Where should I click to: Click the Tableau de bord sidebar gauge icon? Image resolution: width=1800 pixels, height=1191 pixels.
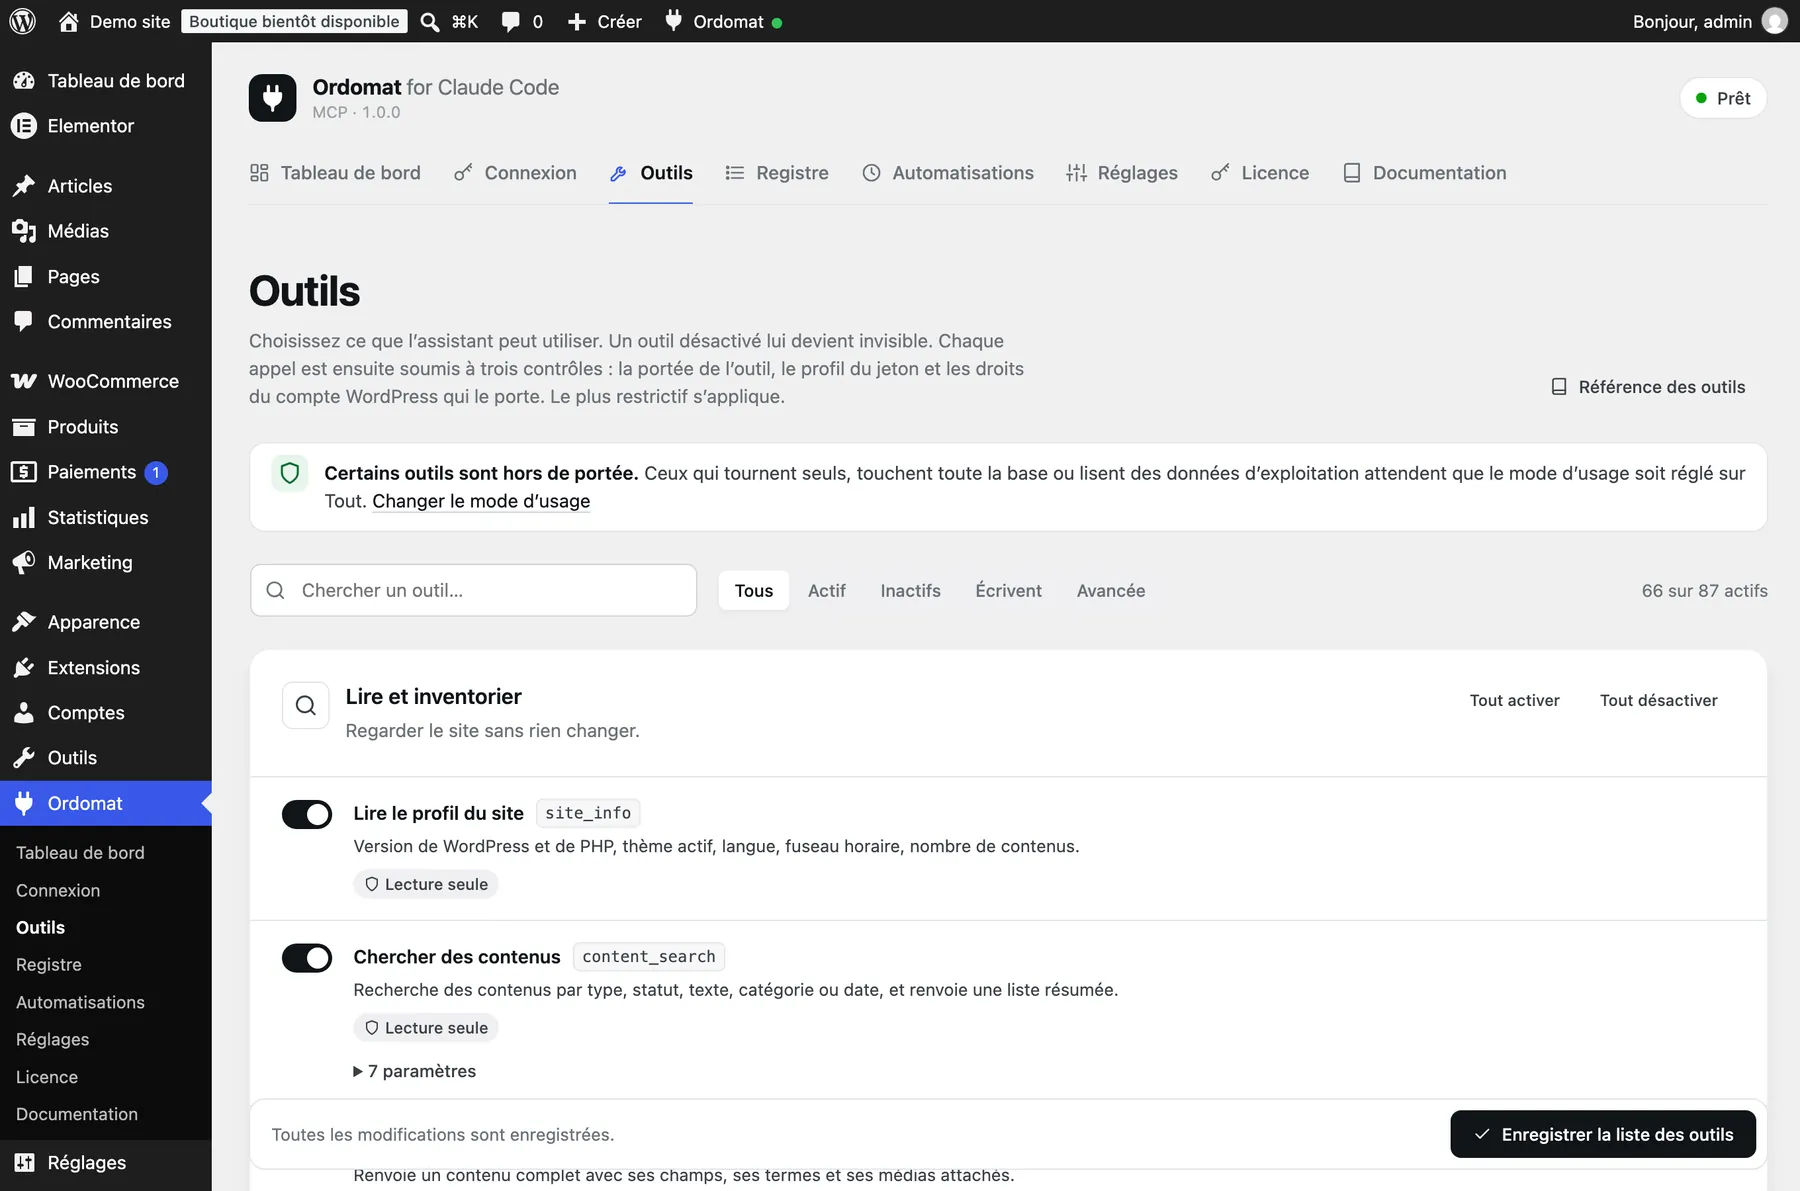pos(24,81)
